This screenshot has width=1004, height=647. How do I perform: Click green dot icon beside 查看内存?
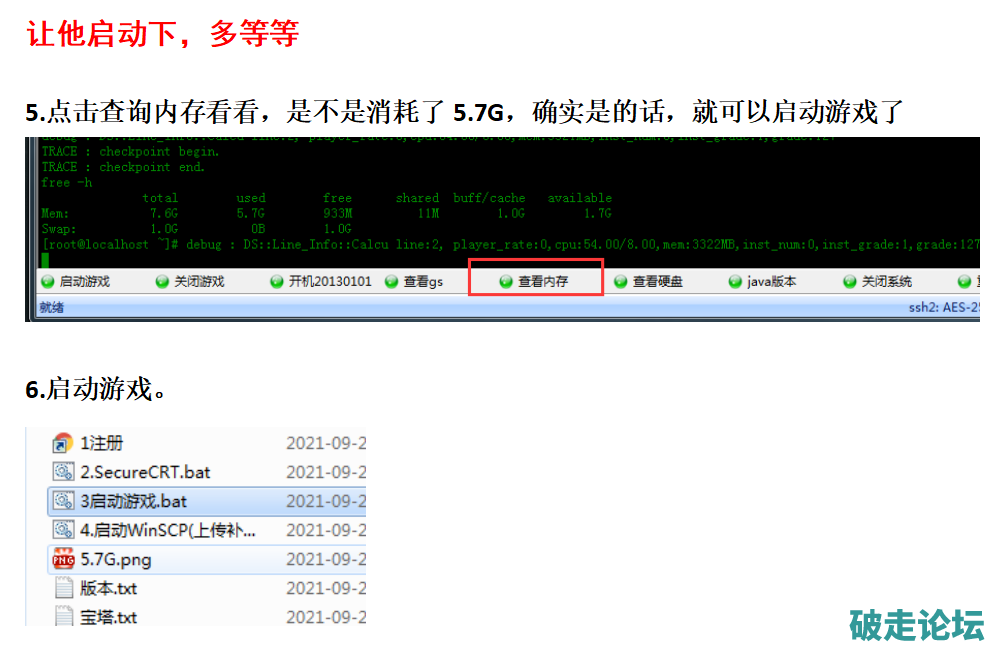coord(506,282)
